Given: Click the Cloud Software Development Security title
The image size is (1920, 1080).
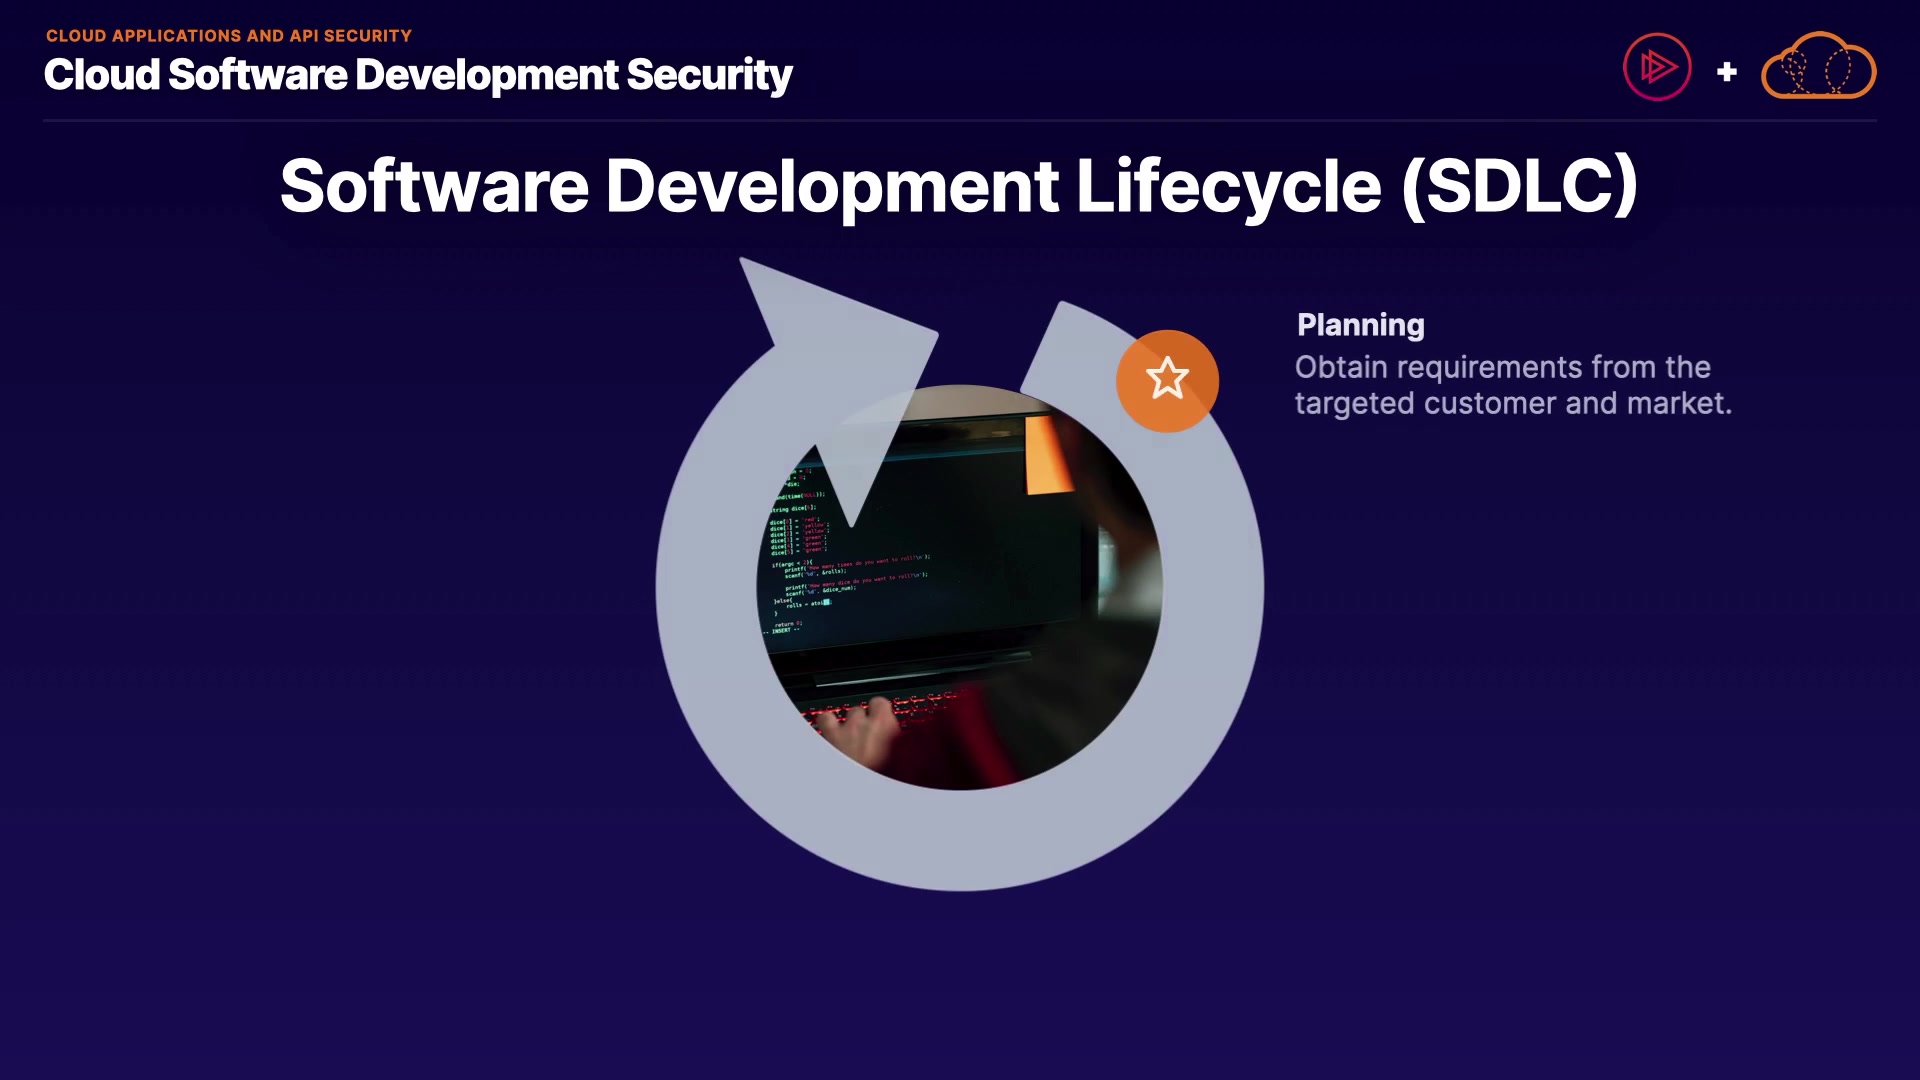Looking at the screenshot, I should pos(418,75).
